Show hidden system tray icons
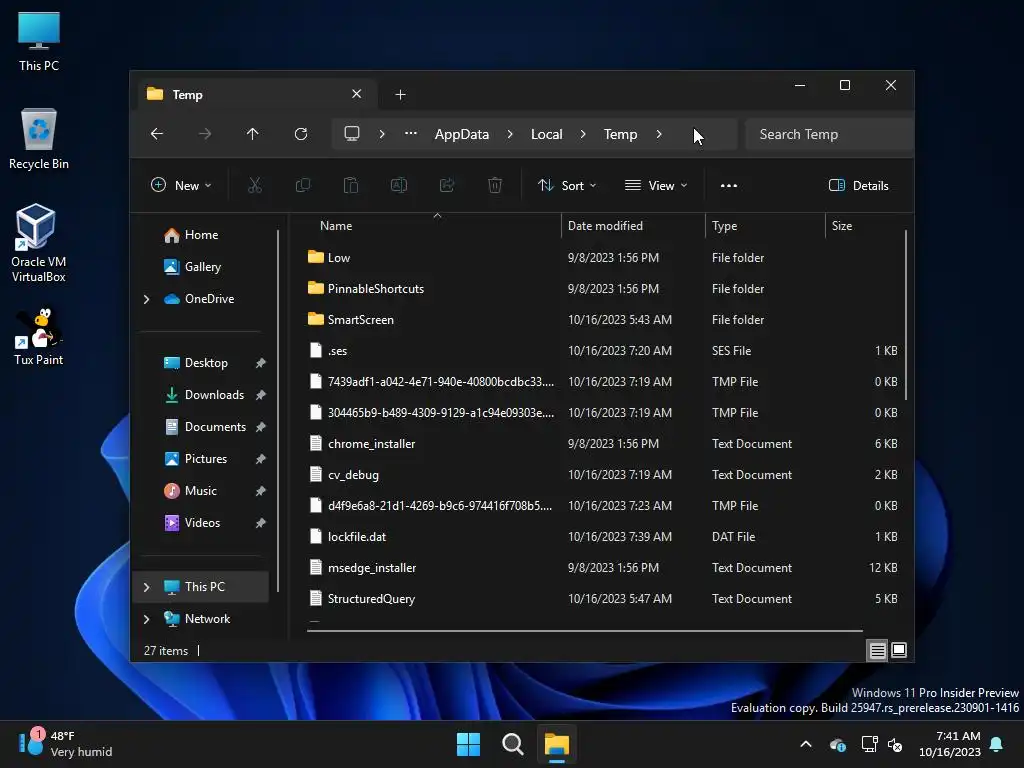 (x=806, y=744)
